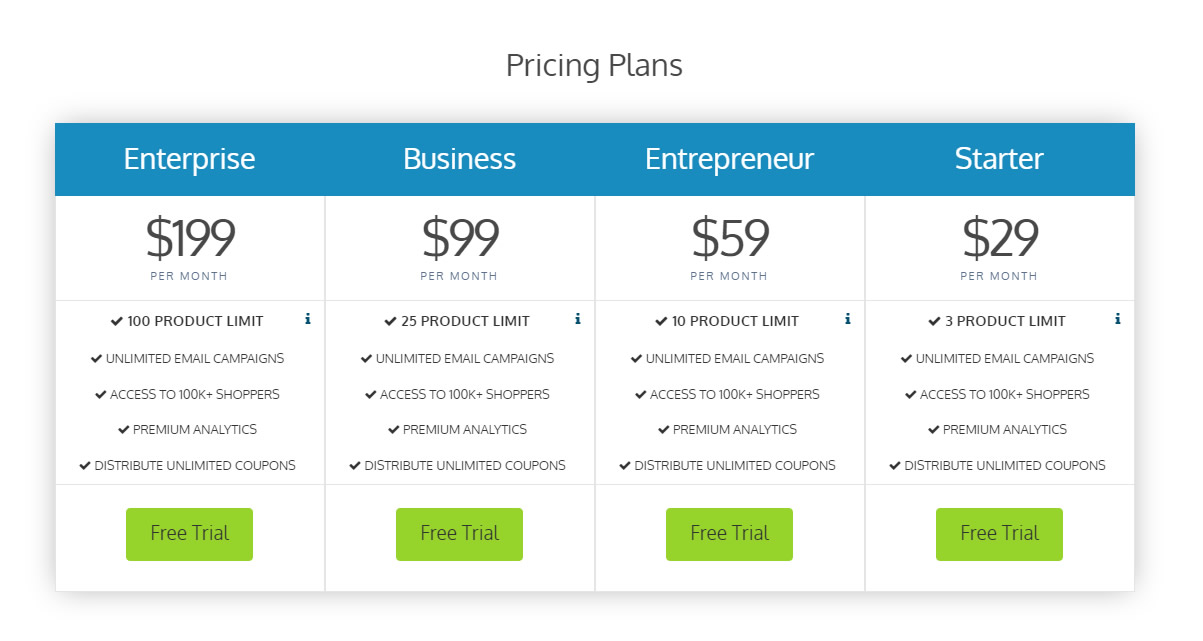
Task: Click the Pricing Plans heading
Action: tap(594, 66)
